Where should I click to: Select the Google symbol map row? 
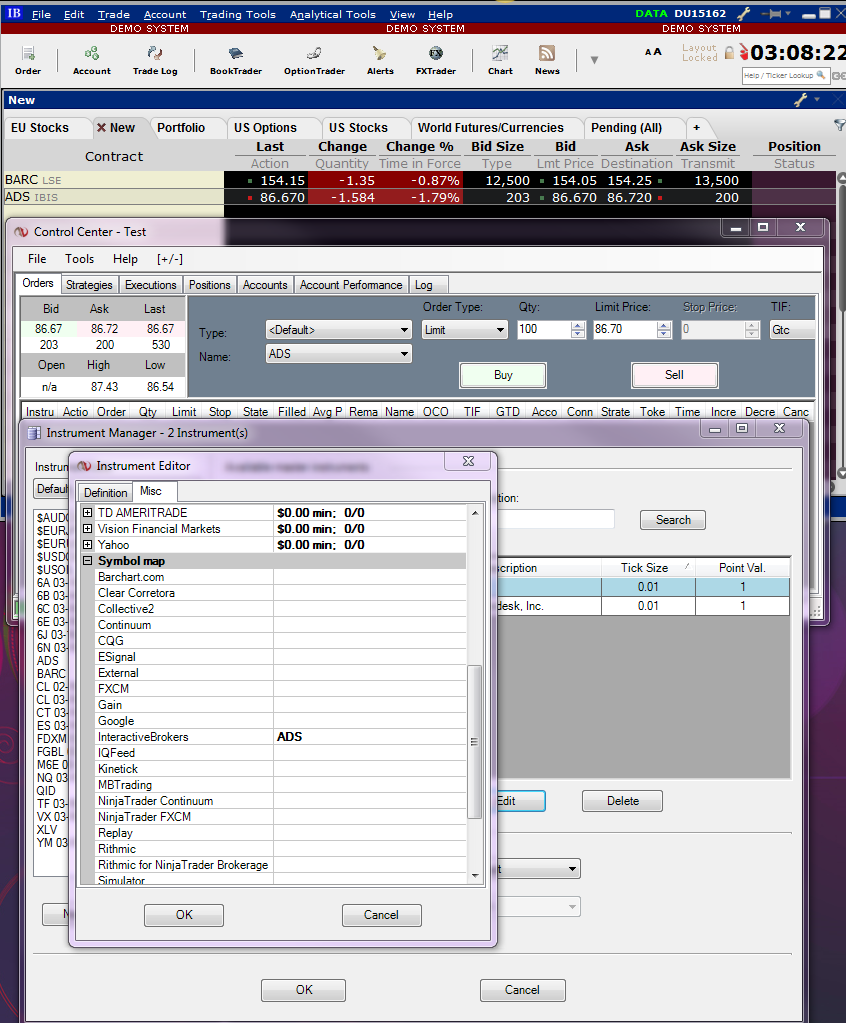pos(280,721)
